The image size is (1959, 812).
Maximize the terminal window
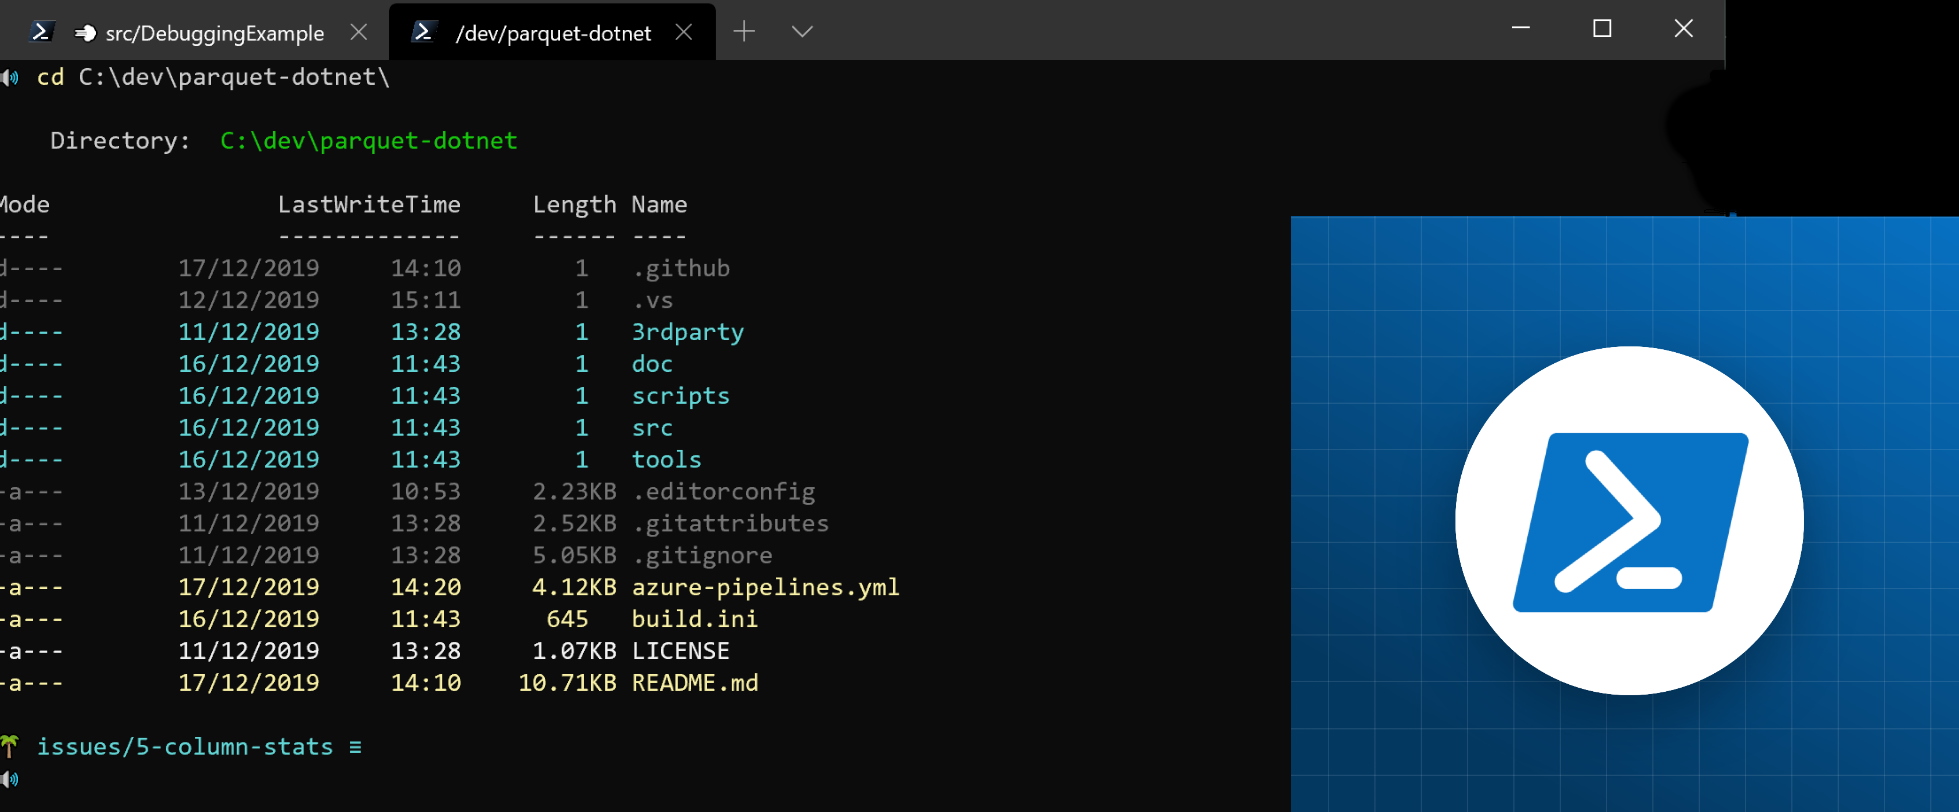[x=1602, y=29]
